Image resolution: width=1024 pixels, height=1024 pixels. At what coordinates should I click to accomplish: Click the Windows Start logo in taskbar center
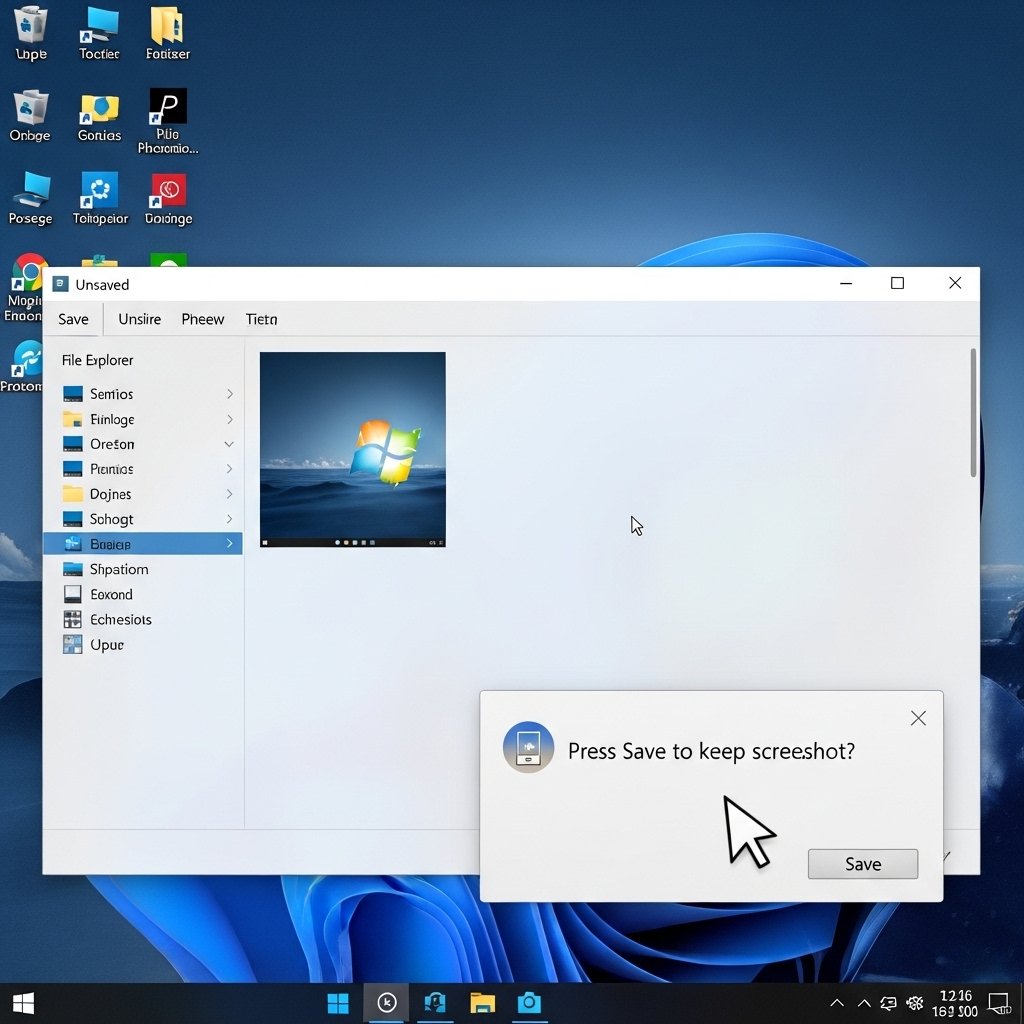tap(339, 1003)
